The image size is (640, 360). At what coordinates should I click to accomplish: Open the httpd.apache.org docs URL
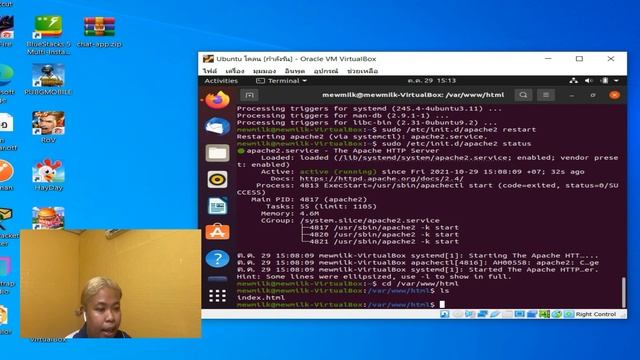(x=381, y=179)
